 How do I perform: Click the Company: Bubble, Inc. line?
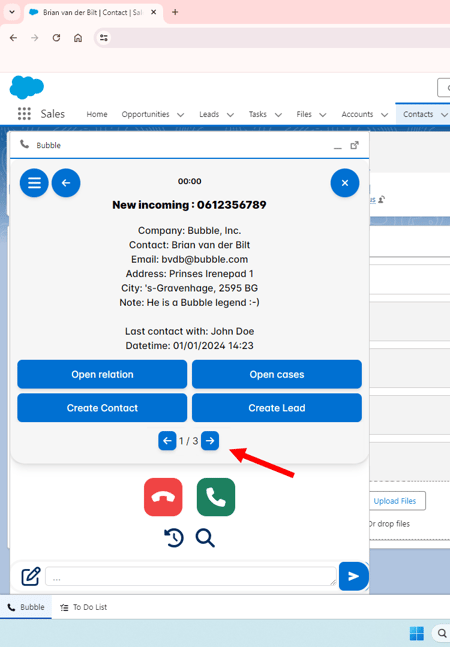click(189, 230)
